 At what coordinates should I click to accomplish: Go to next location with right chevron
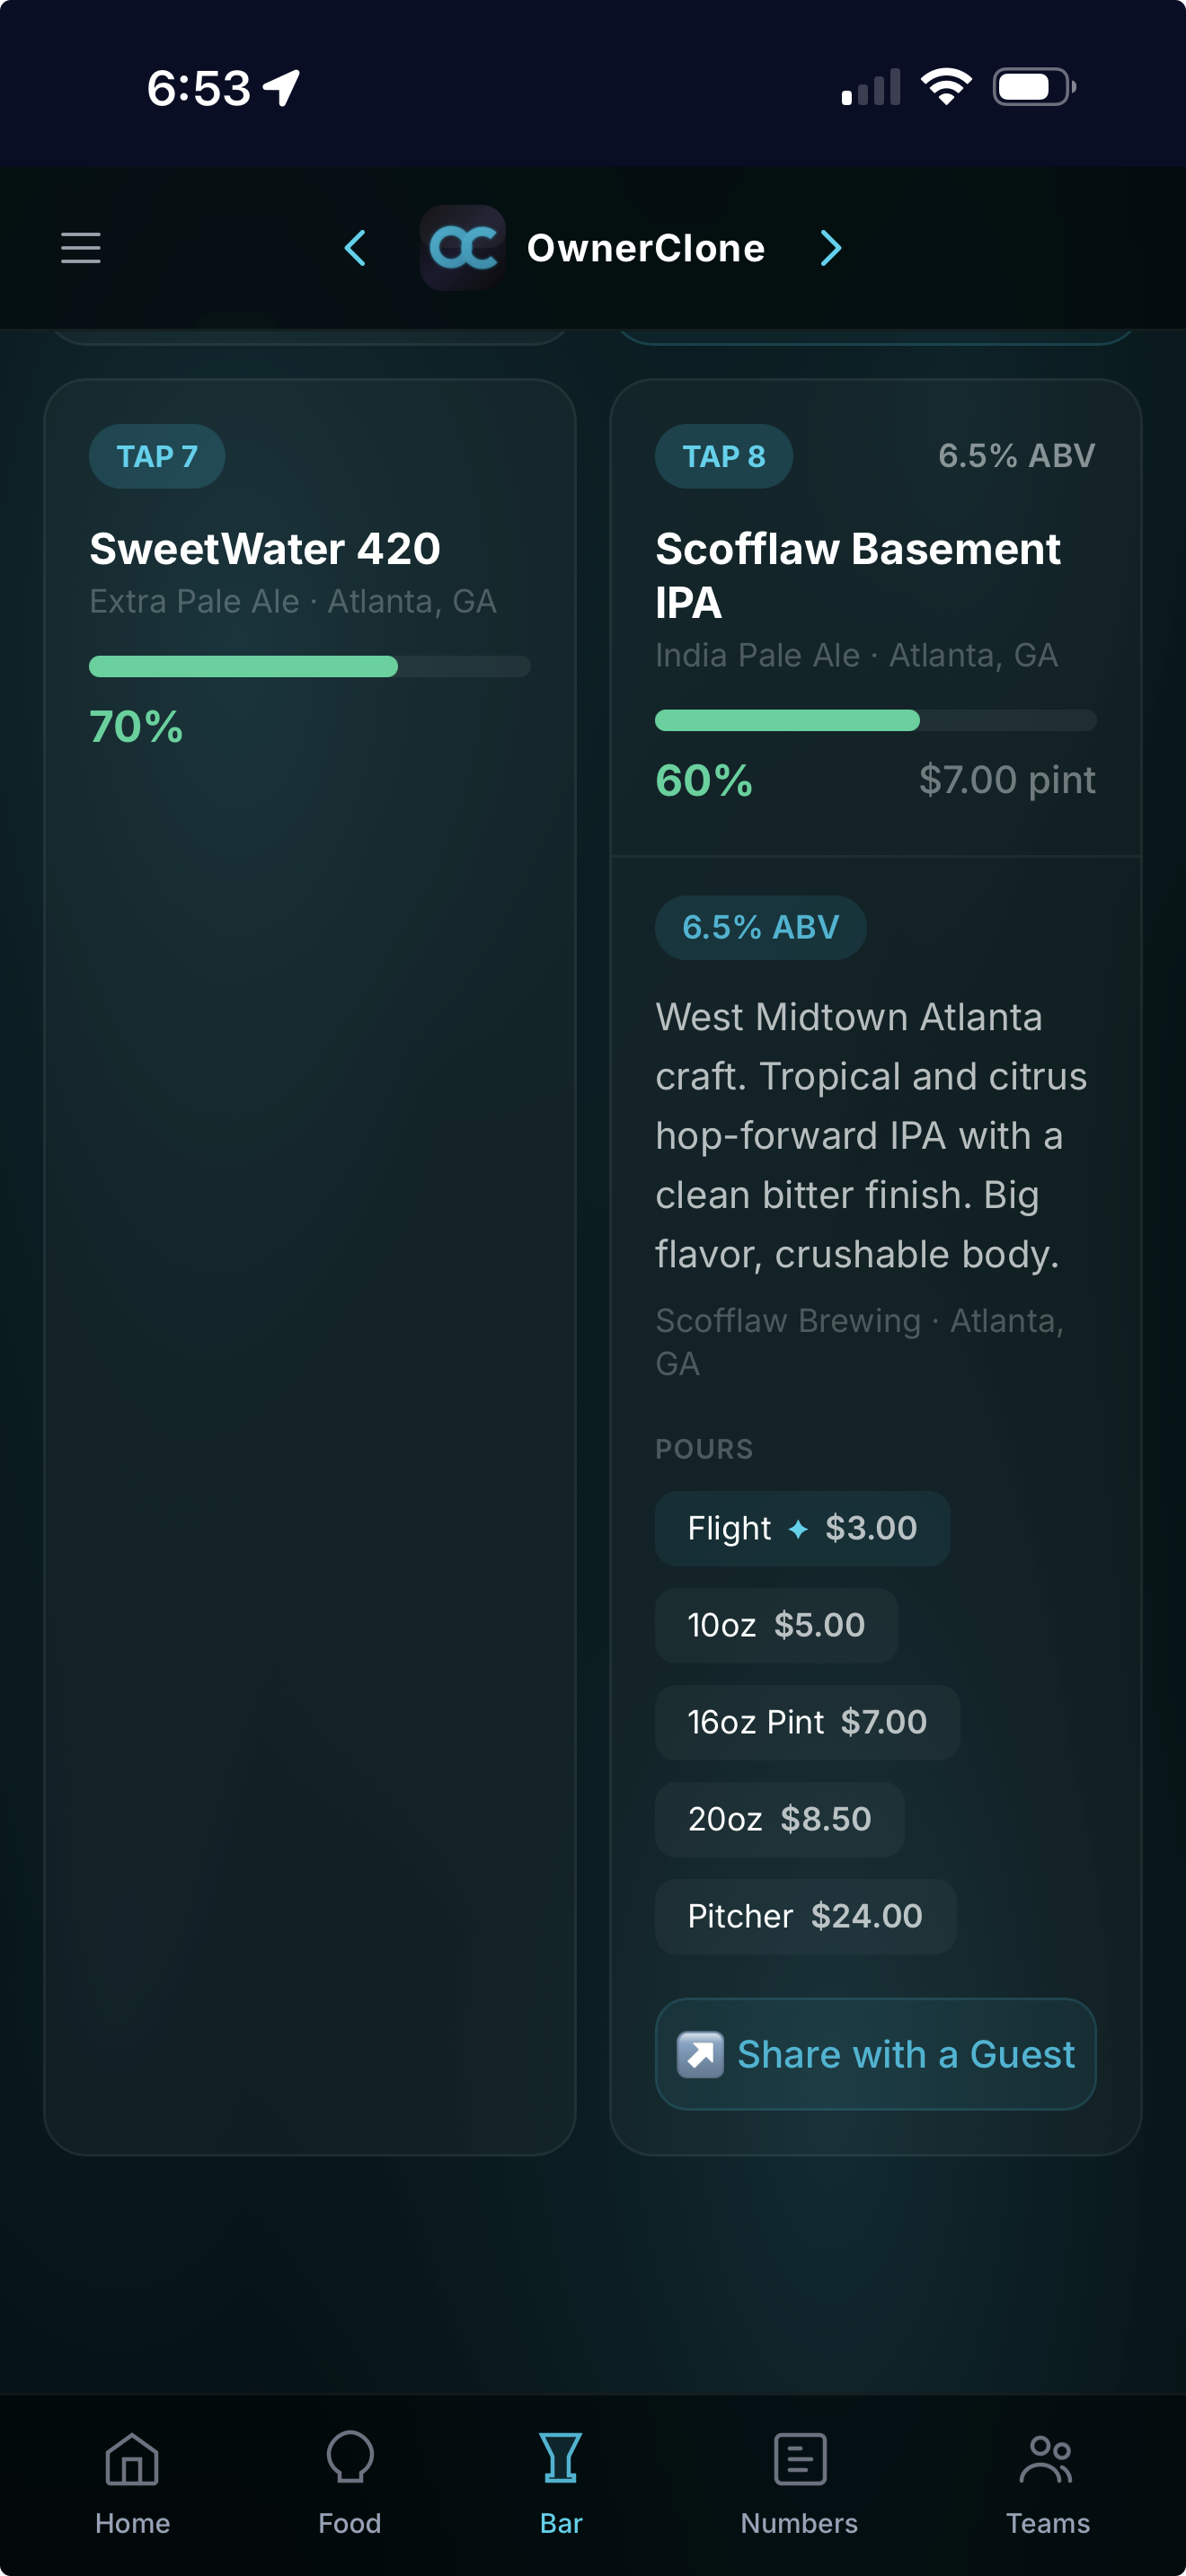830,248
